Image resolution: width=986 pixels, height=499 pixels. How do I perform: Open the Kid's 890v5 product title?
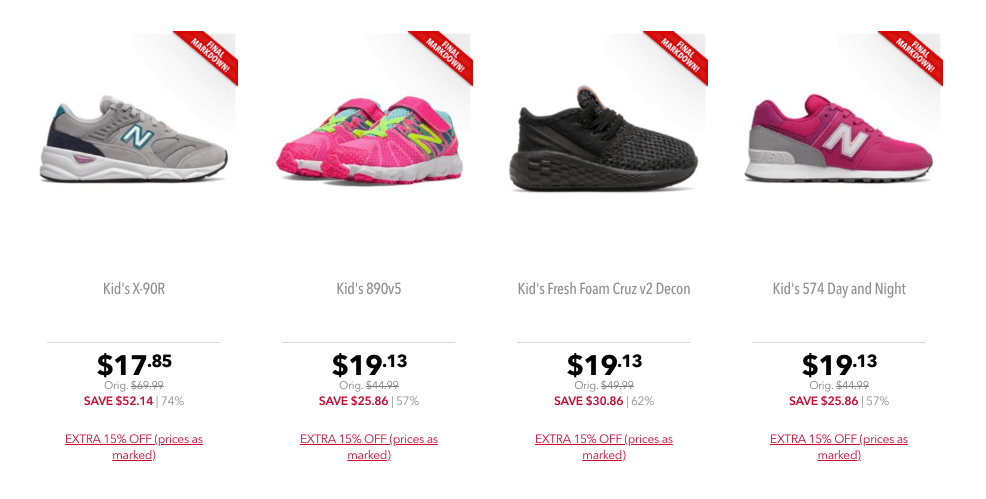tap(368, 288)
